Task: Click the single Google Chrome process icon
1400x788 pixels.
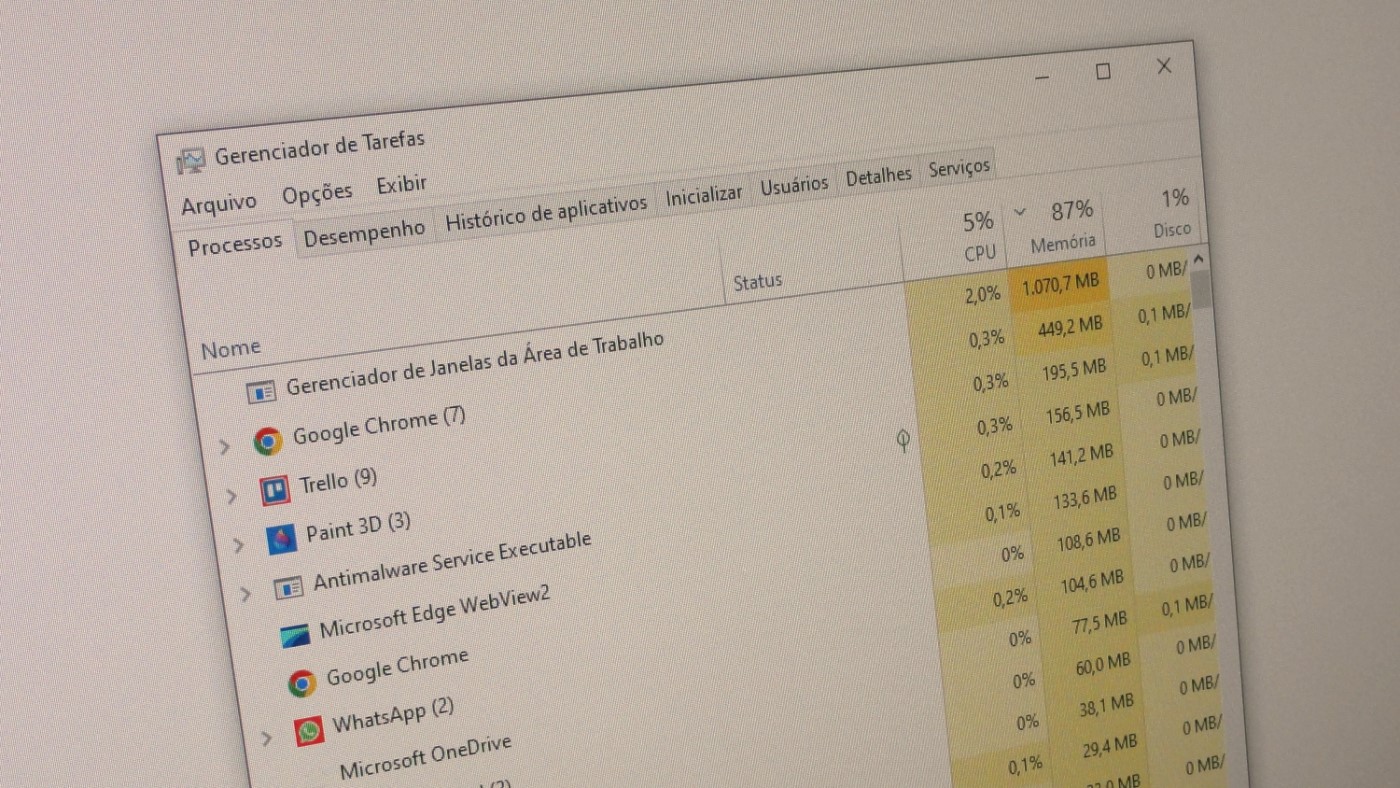Action: 302,683
